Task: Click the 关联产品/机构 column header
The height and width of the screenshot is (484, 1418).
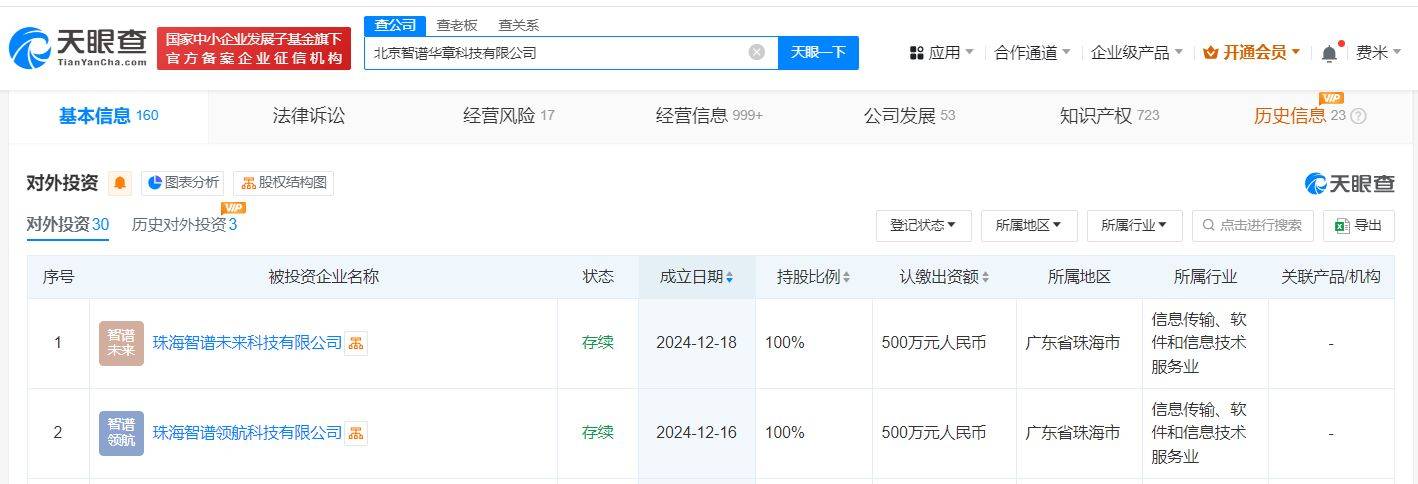Action: click(1331, 277)
